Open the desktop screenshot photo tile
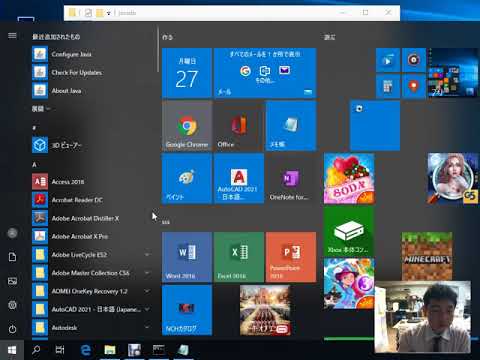 (x=453, y=73)
